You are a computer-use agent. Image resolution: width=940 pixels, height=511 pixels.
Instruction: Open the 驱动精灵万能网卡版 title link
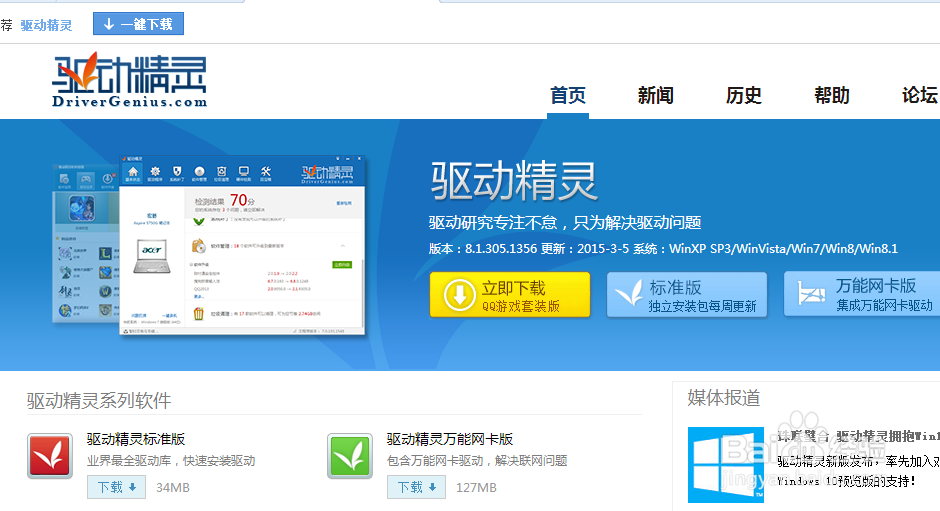coord(450,439)
